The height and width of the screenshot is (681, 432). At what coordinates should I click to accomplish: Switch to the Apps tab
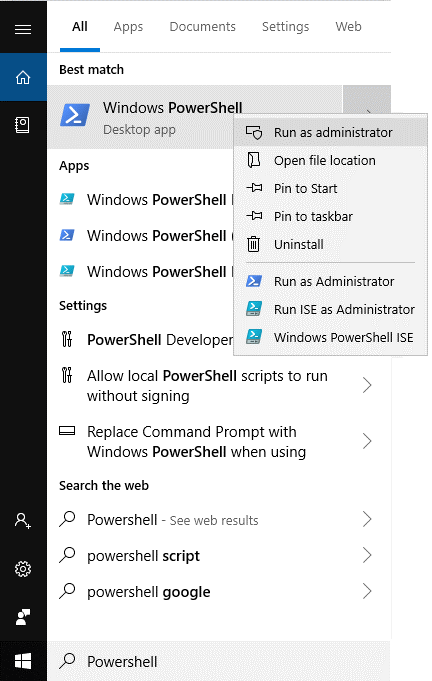click(x=128, y=26)
